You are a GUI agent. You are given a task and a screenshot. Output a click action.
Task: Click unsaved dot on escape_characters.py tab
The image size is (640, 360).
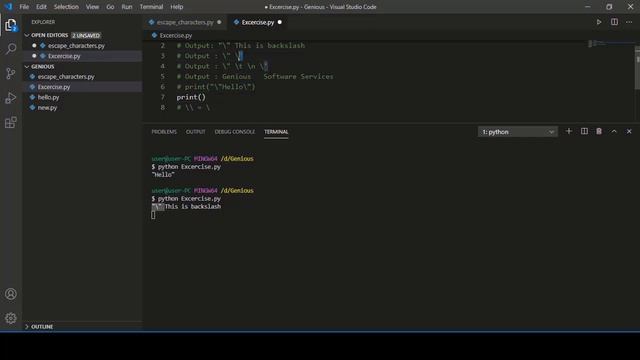[x=219, y=22]
